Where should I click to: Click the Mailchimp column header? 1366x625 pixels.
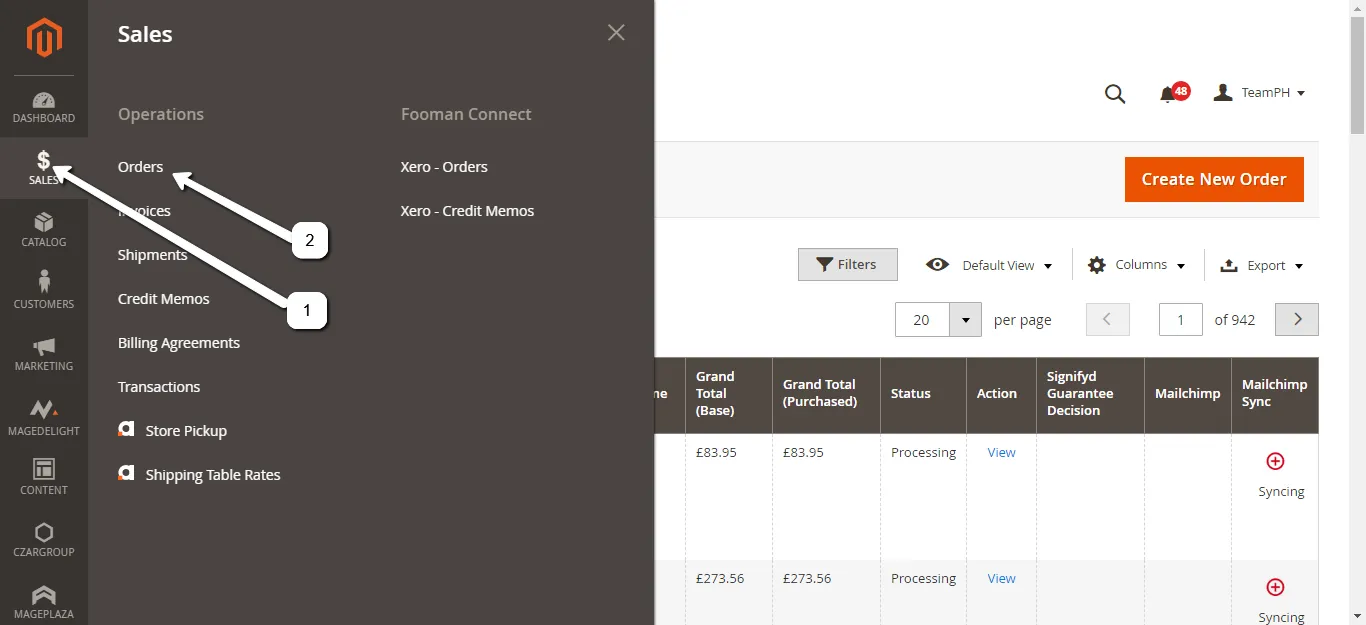(x=1188, y=393)
